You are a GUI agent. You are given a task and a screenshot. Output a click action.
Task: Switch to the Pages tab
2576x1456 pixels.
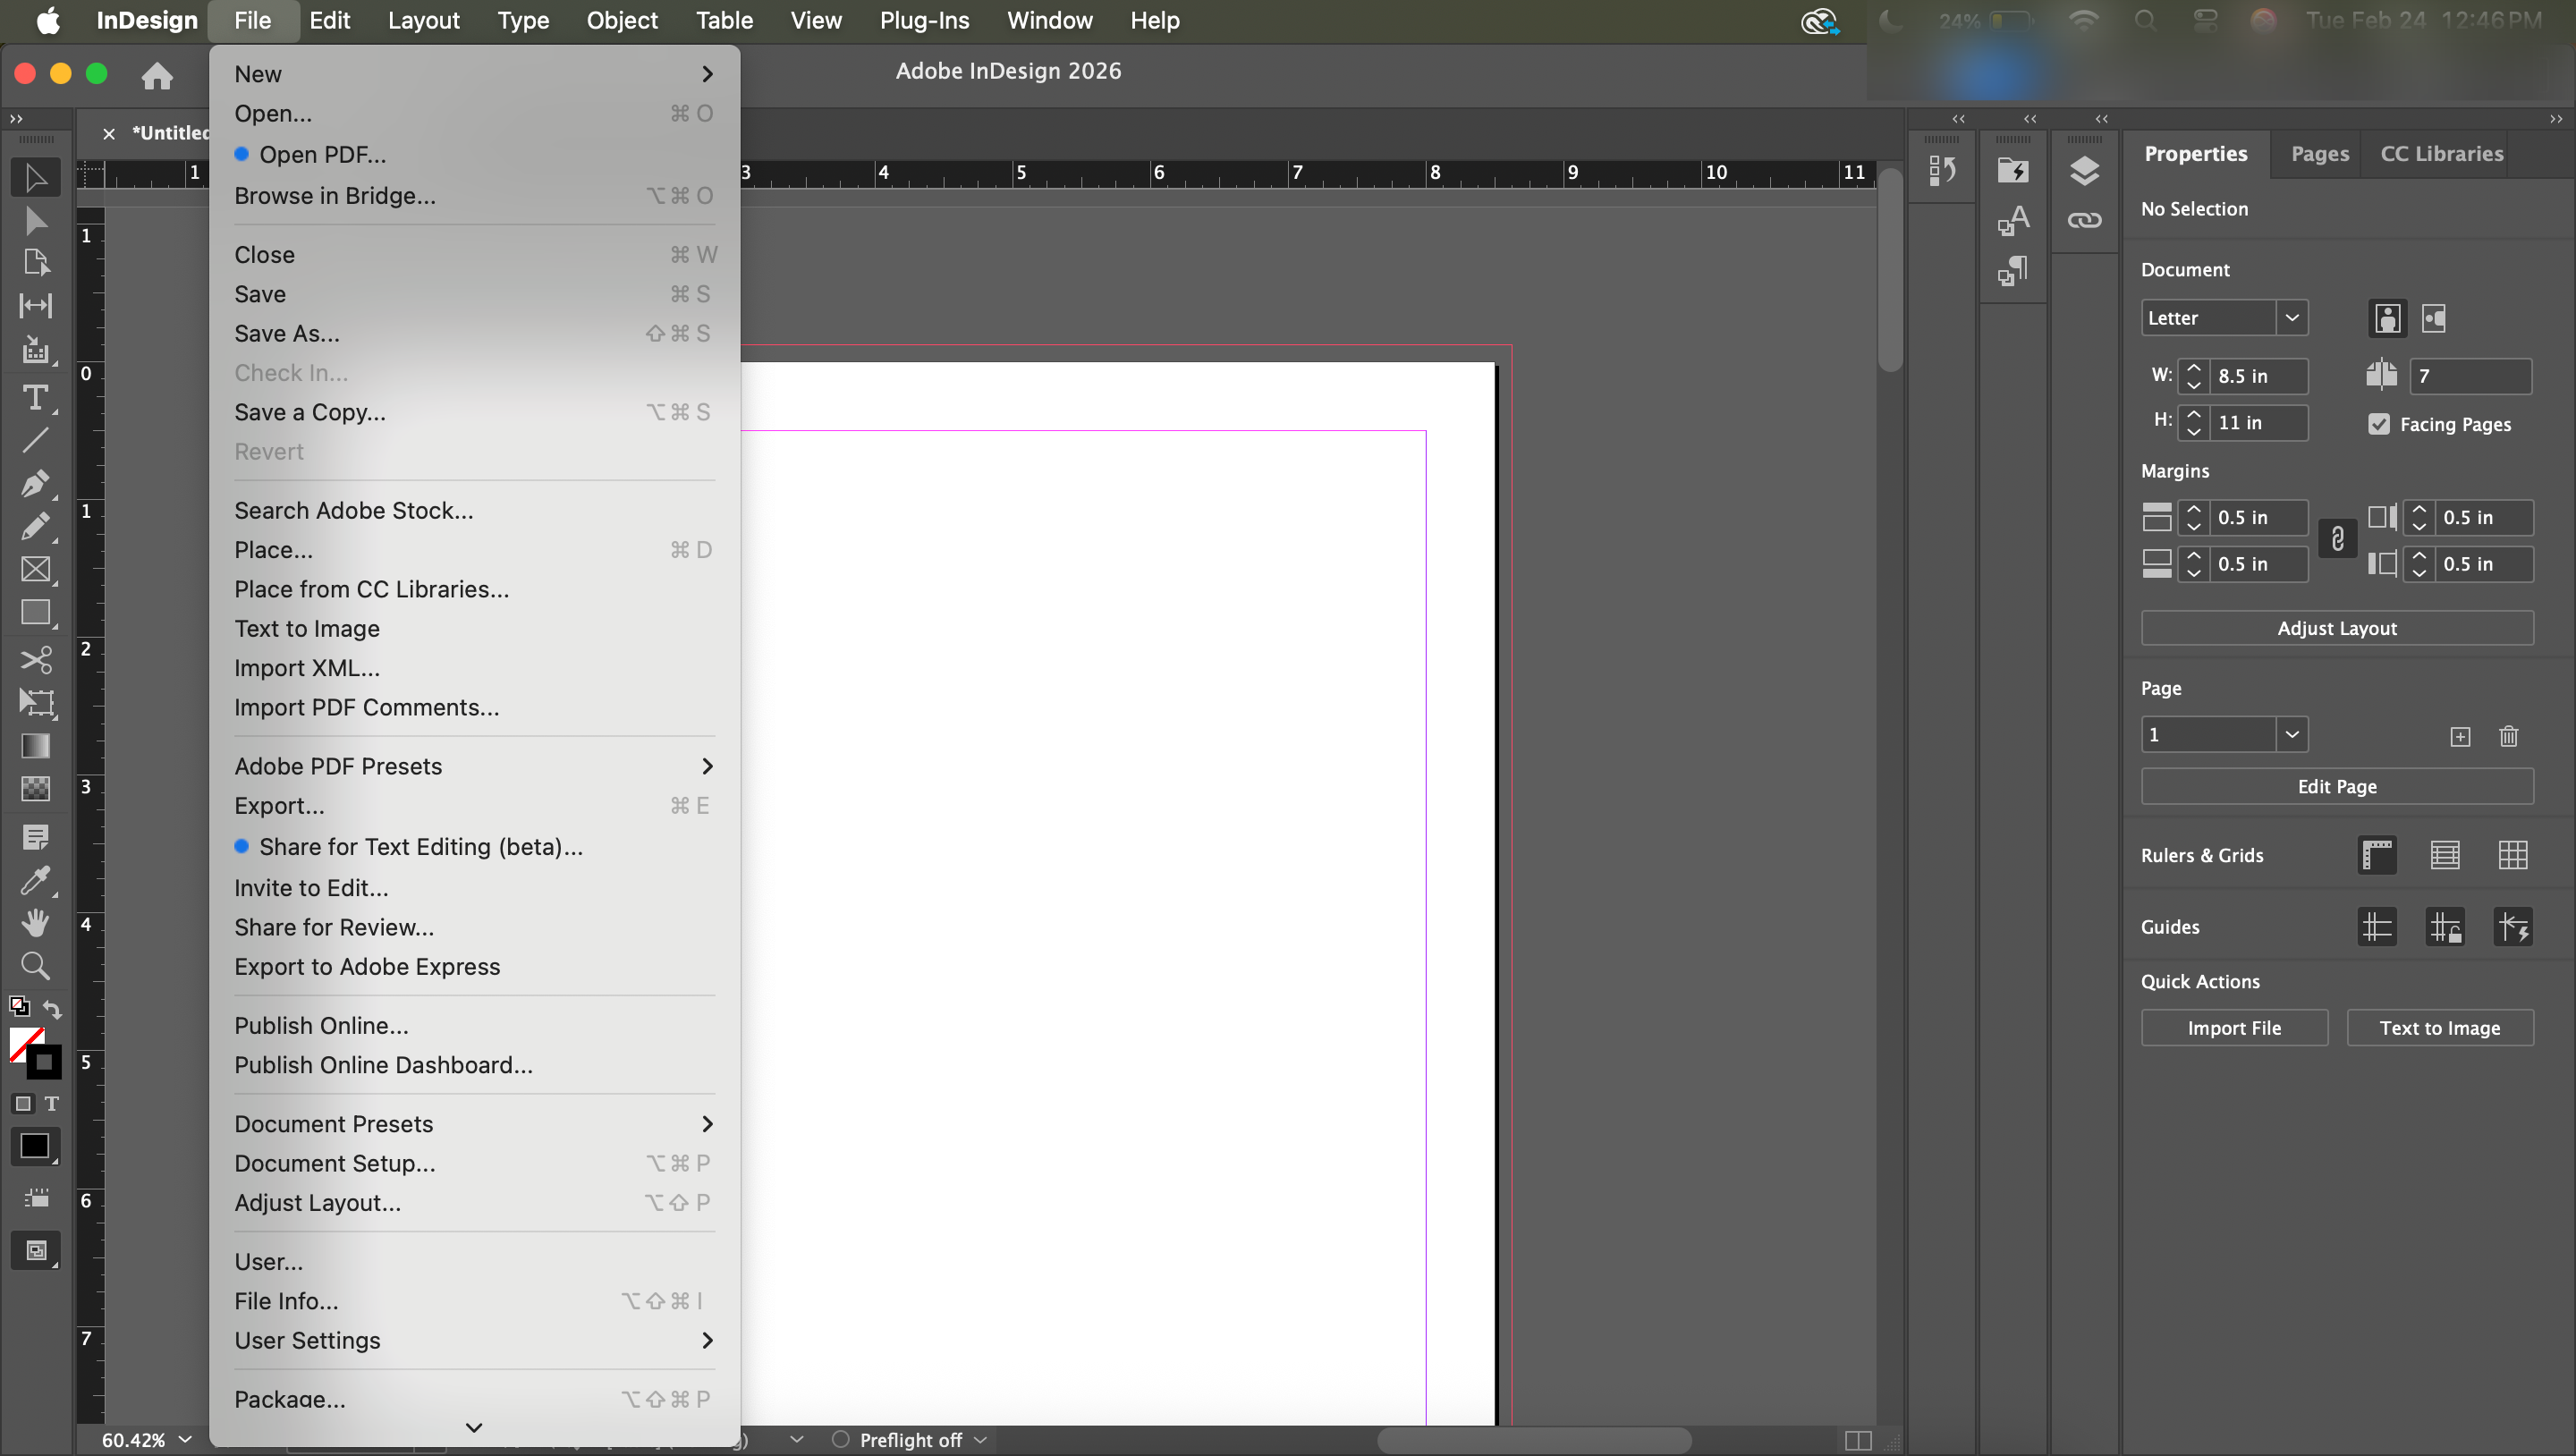[x=2319, y=154]
